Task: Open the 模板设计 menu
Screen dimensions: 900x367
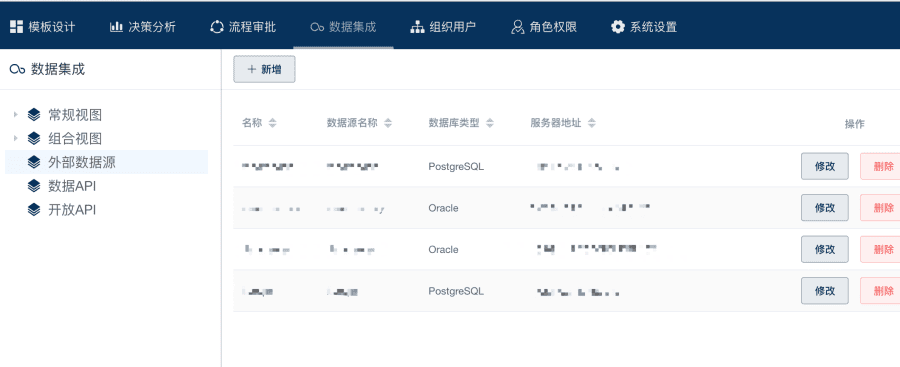Action: click(x=42, y=27)
